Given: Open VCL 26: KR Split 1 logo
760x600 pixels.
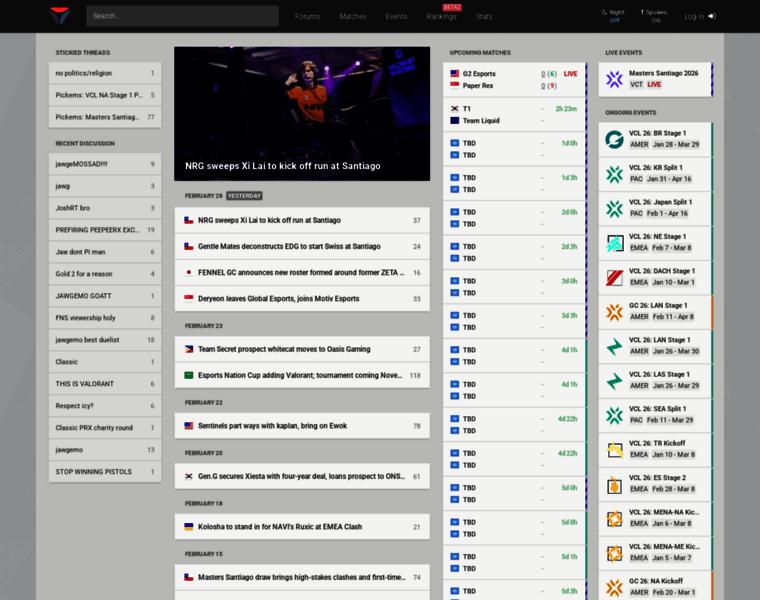Looking at the screenshot, I should tap(614, 174).
